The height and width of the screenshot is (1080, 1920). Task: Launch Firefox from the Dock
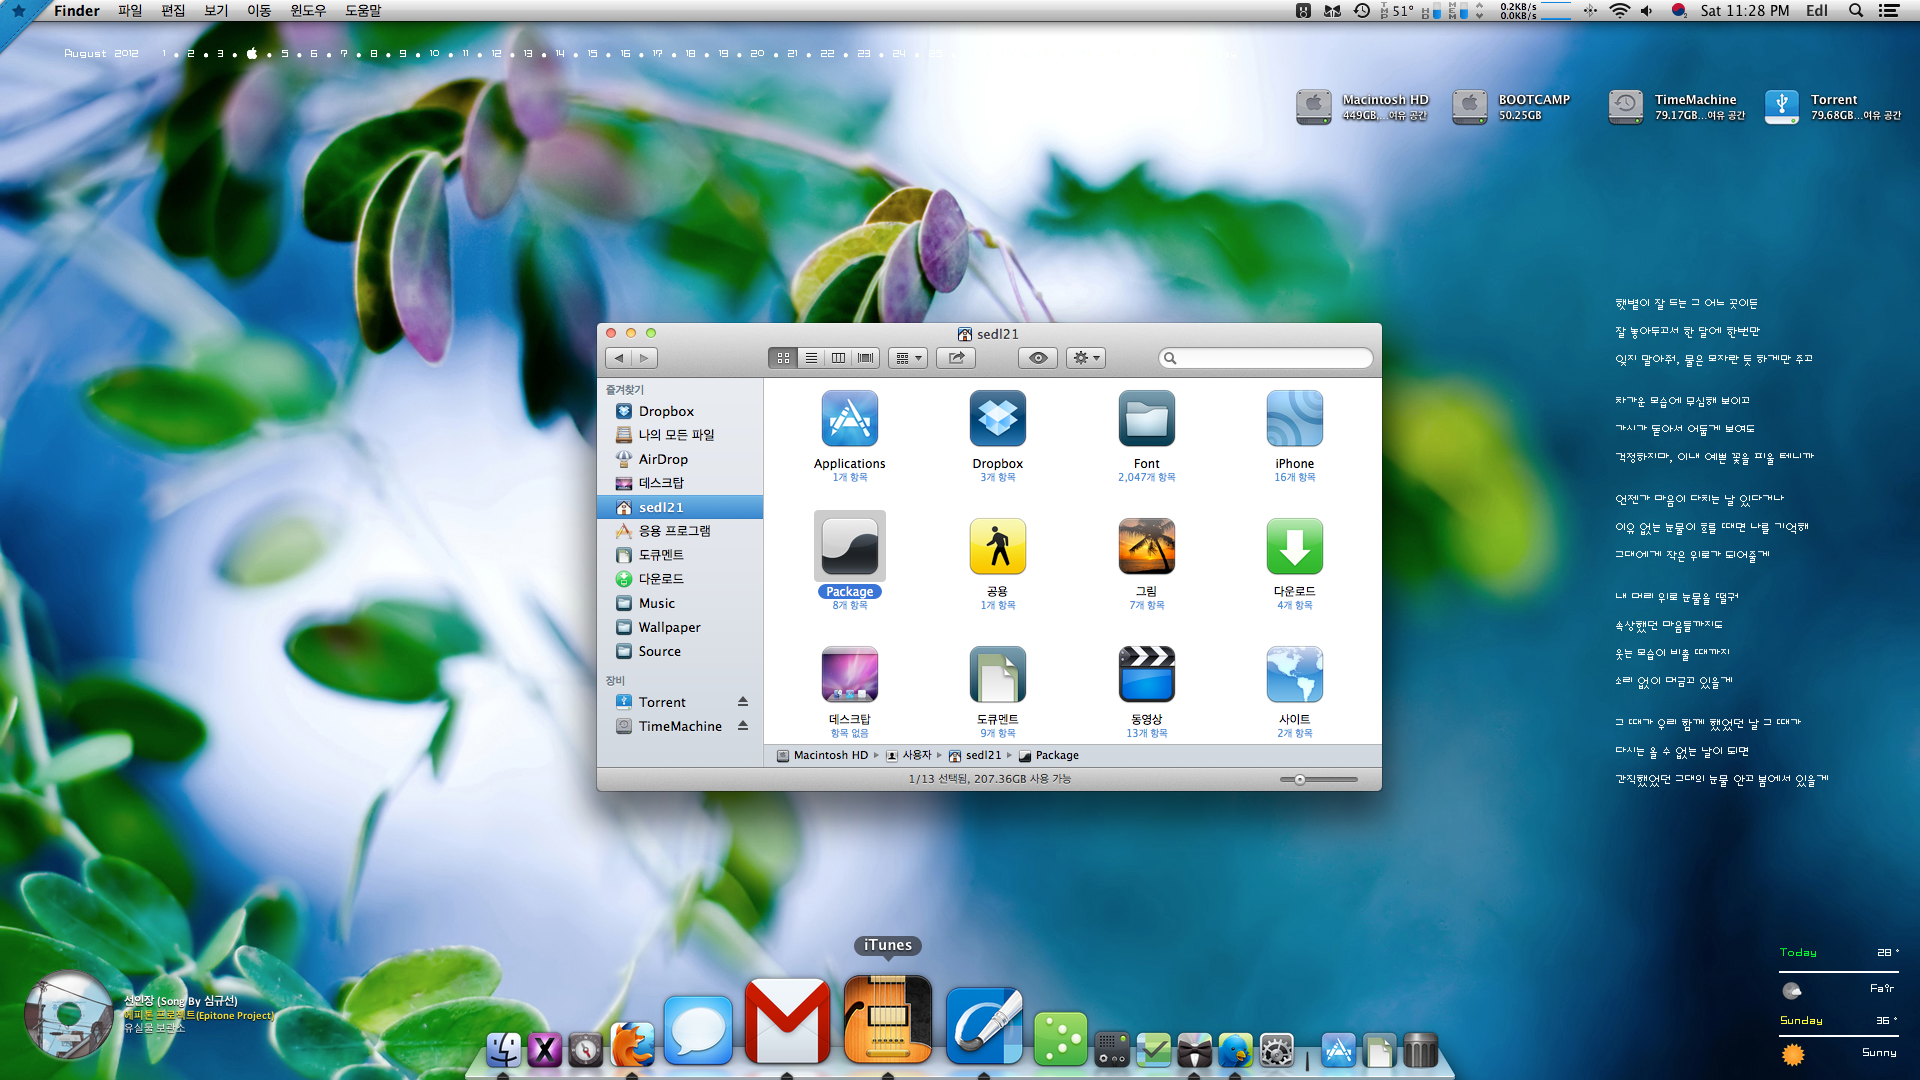(632, 1046)
